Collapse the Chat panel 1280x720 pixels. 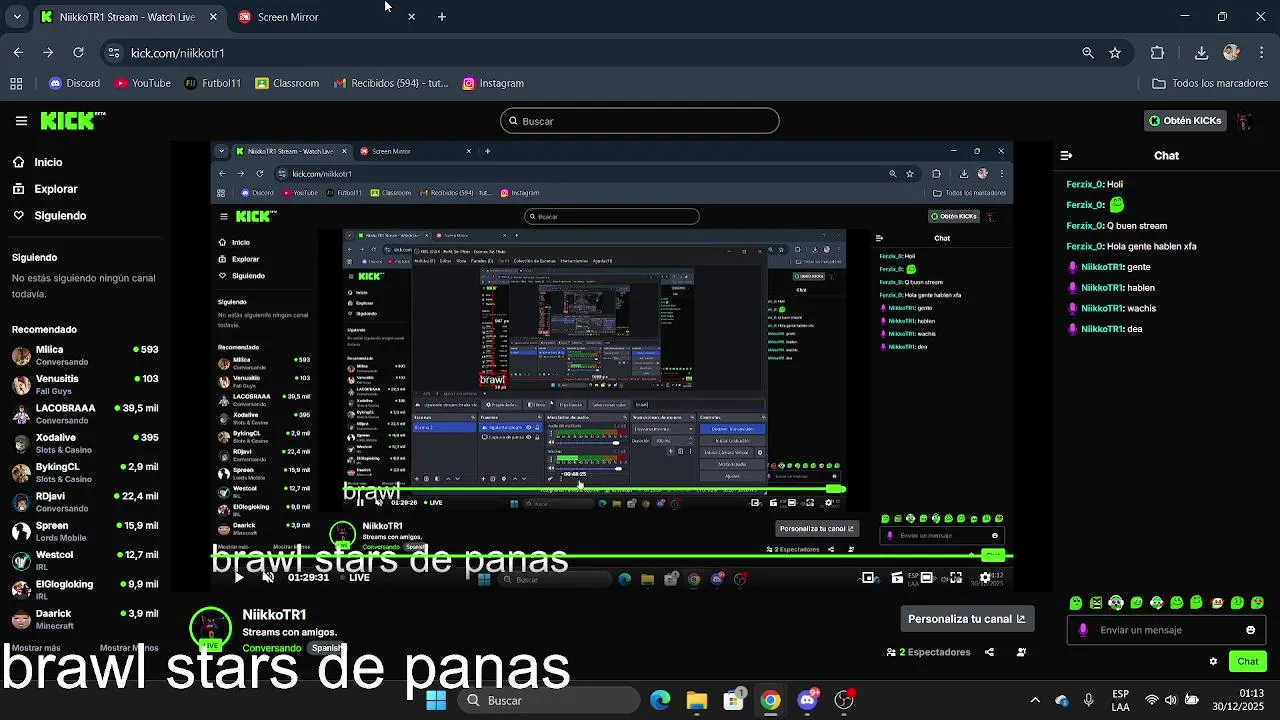(1066, 155)
